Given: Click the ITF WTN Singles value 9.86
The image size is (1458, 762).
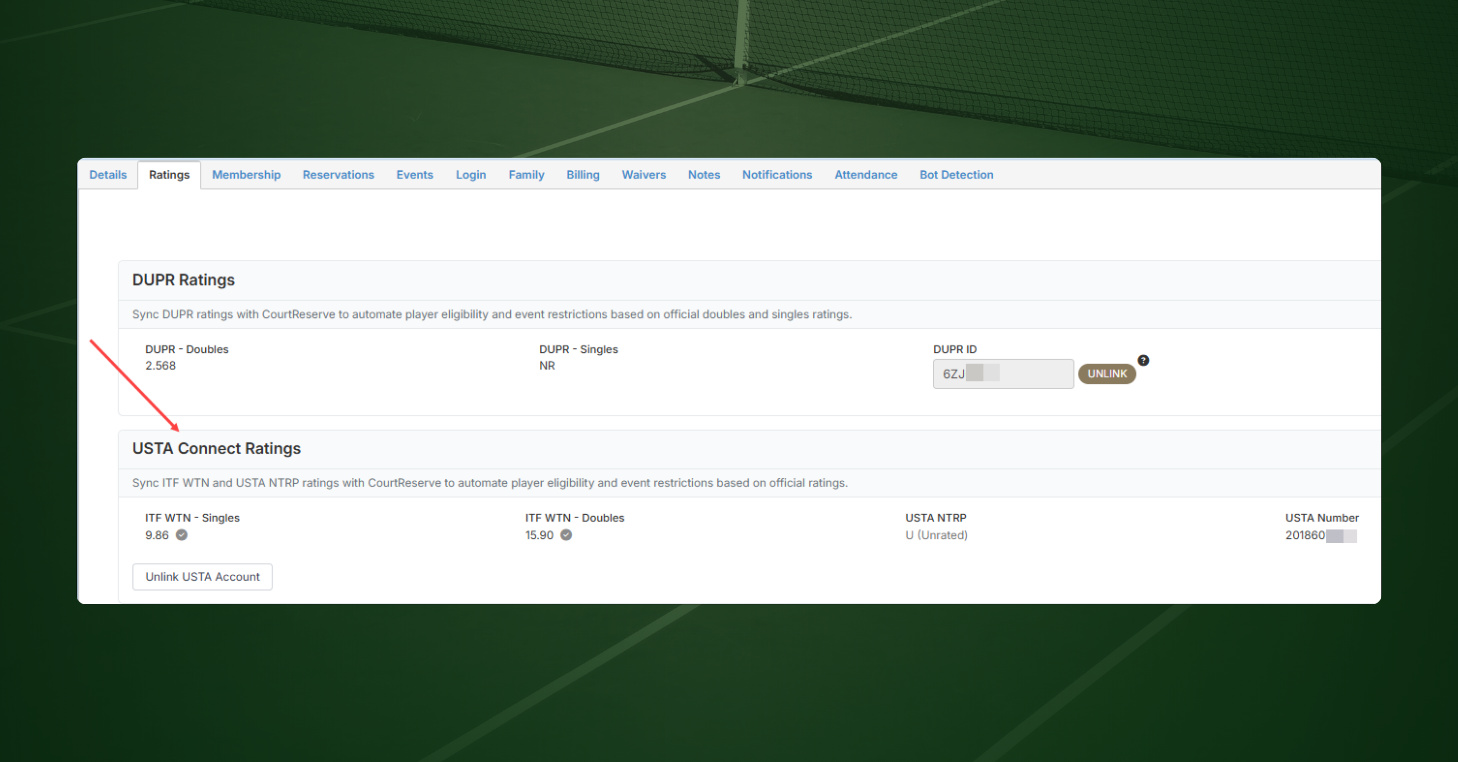Looking at the screenshot, I should 158,535.
